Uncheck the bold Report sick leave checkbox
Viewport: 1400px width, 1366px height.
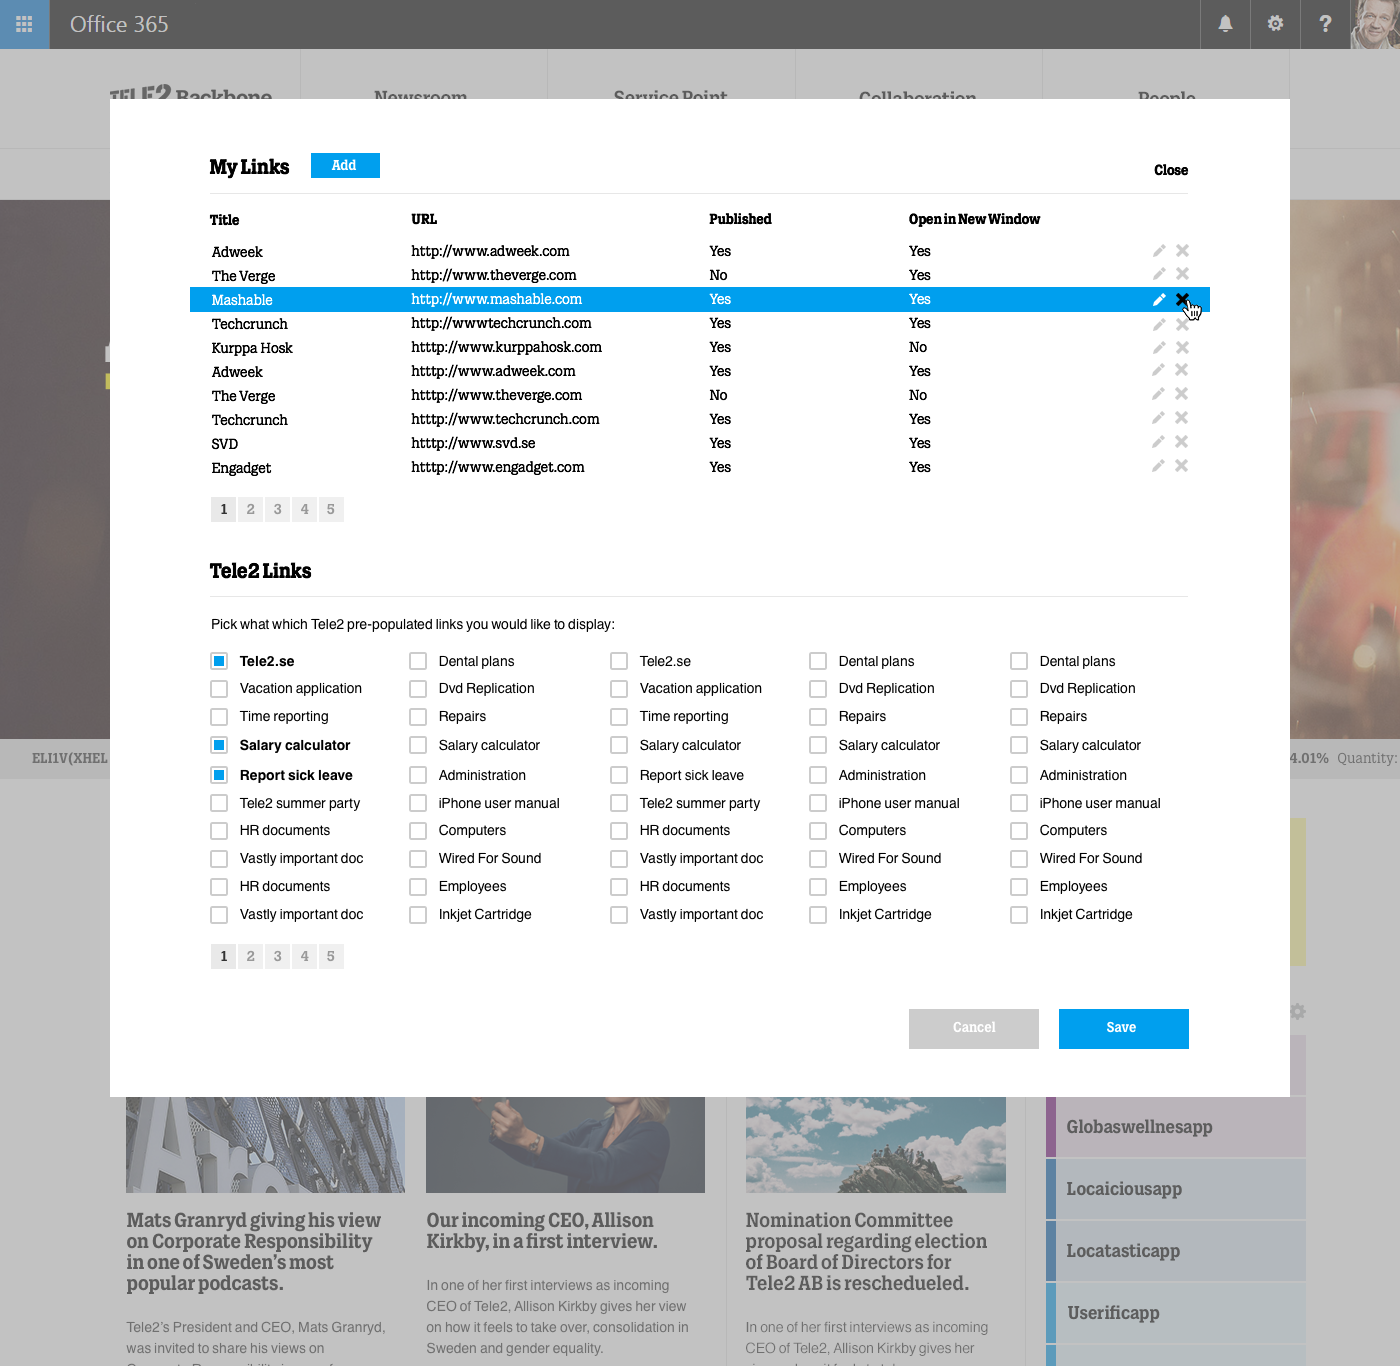click(219, 775)
